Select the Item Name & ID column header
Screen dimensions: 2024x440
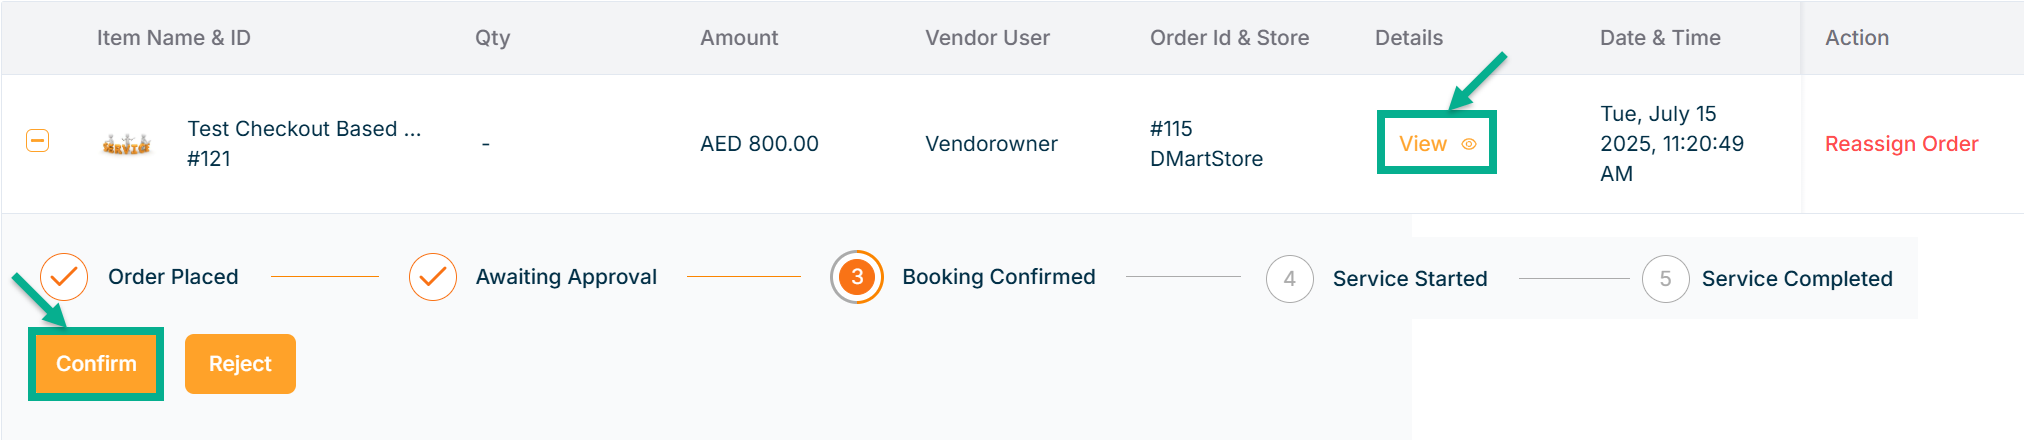(174, 38)
